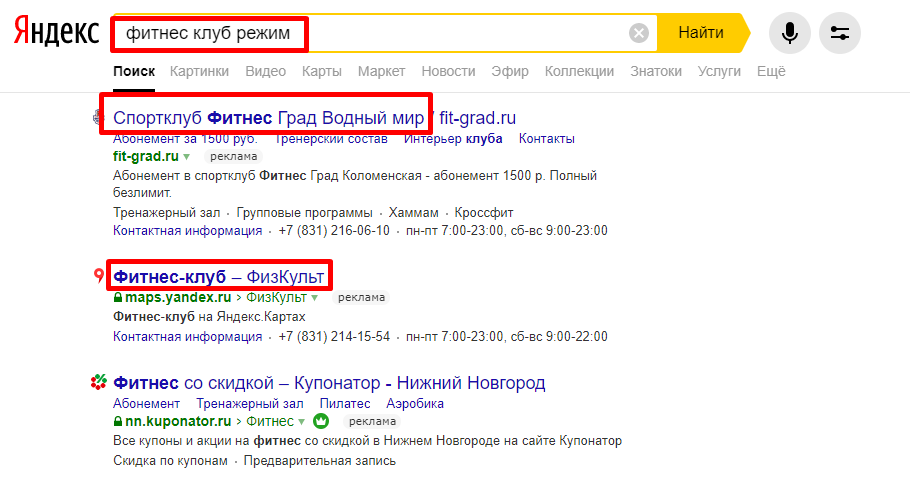Open the Маркет tab
910x491 pixels.
[x=381, y=71]
